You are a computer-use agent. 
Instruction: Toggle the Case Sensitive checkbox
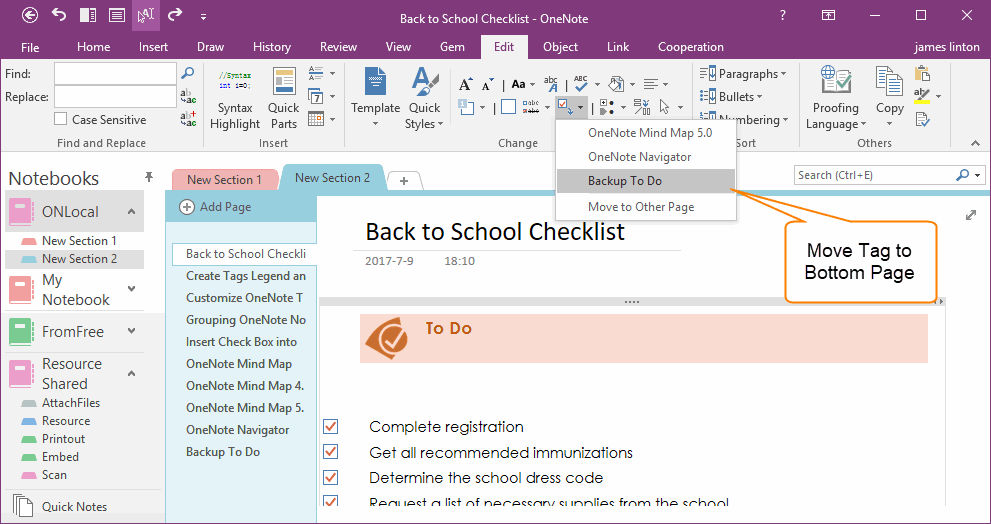(61, 119)
